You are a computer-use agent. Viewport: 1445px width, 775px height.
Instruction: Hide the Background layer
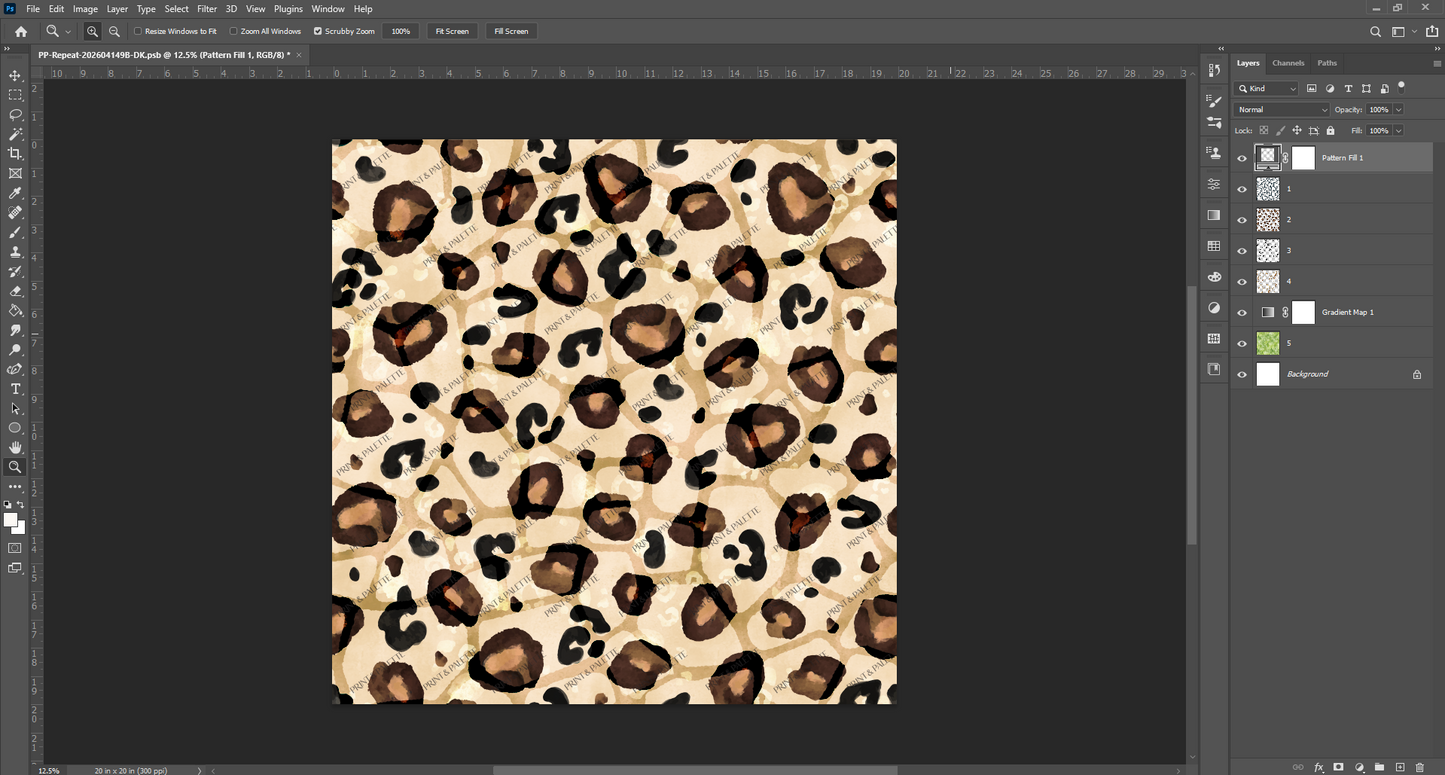1242,375
